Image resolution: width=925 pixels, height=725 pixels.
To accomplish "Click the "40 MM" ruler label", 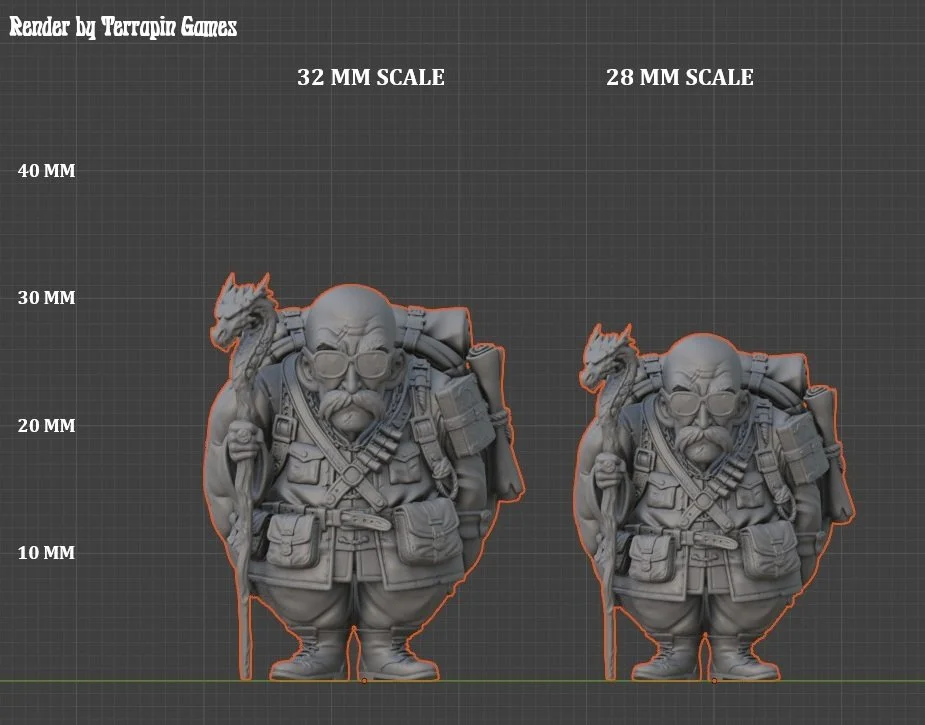I will pyautogui.click(x=47, y=171).
